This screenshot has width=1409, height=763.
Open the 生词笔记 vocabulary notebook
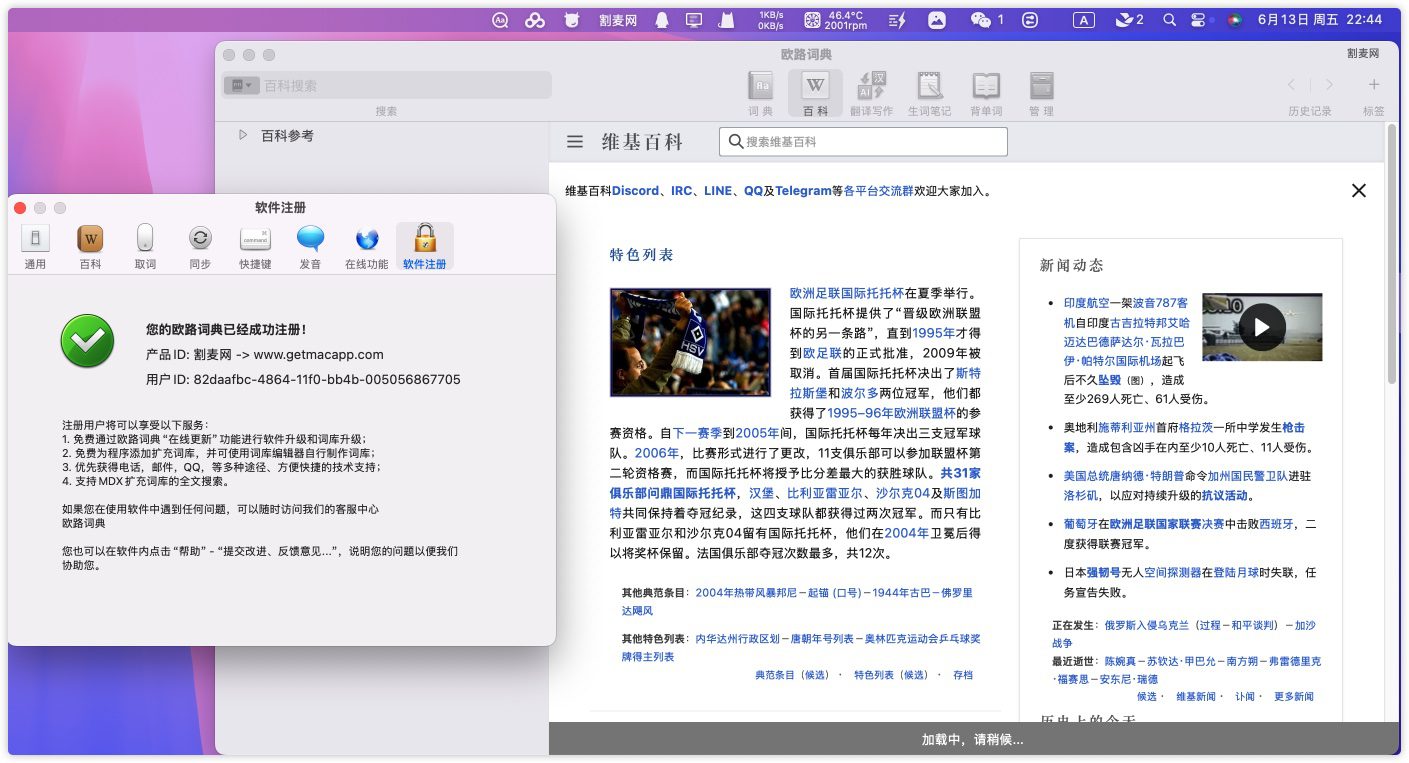(x=929, y=93)
